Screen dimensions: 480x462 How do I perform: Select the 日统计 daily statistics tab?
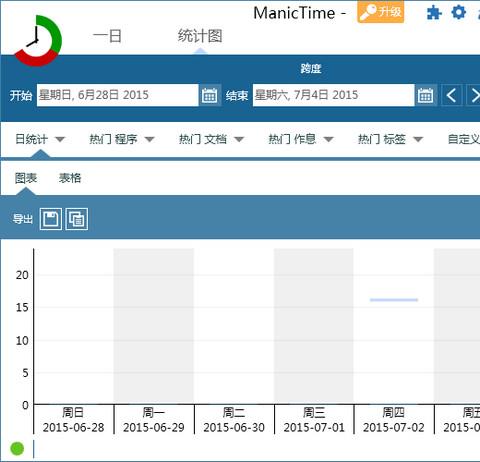32,139
